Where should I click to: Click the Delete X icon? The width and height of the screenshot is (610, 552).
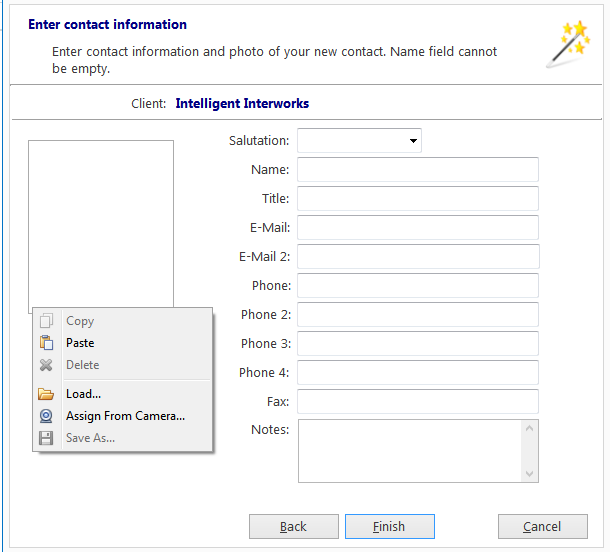[x=46, y=365]
